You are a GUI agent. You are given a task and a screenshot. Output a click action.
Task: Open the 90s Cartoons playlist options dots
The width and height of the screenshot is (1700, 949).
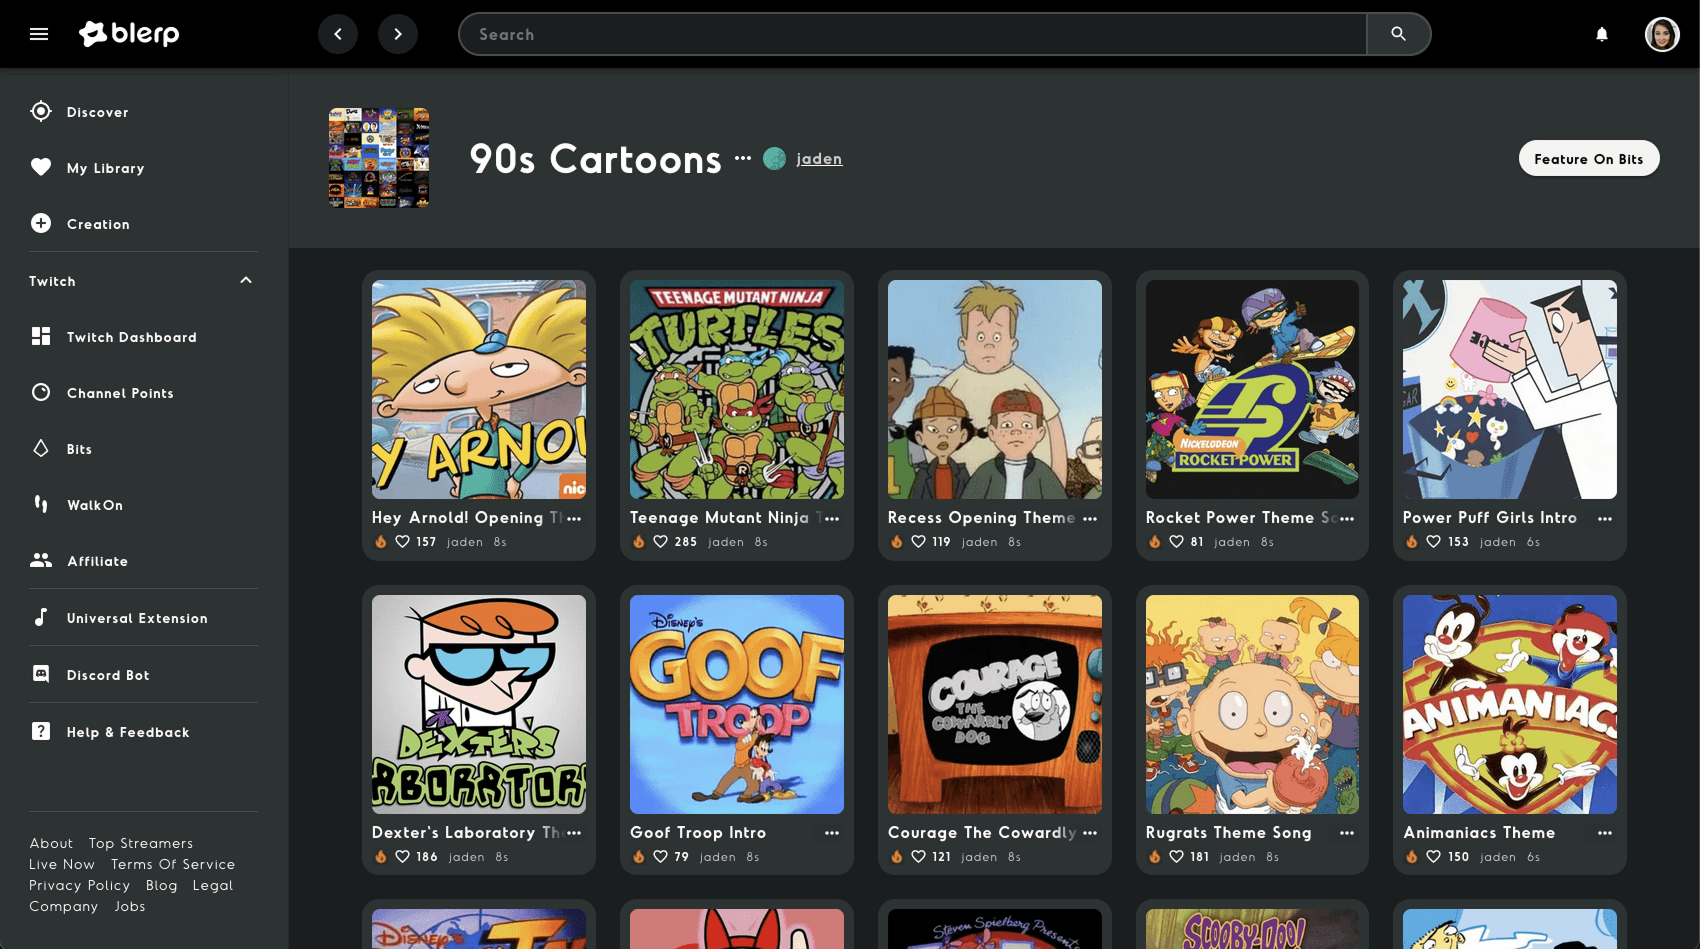coord(742,158)
